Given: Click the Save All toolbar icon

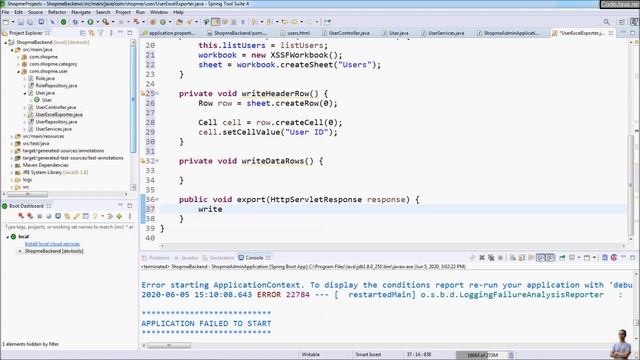Looking at the screenshot, I should [30, 22].
